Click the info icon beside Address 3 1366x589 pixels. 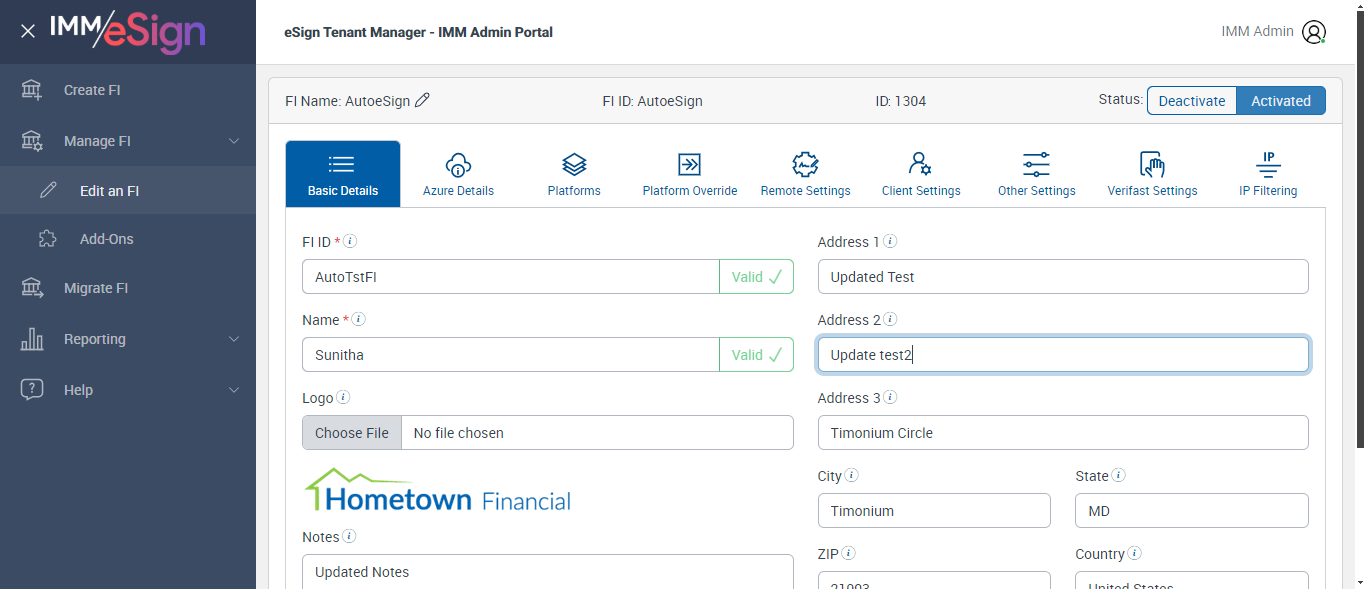[890, 397]
